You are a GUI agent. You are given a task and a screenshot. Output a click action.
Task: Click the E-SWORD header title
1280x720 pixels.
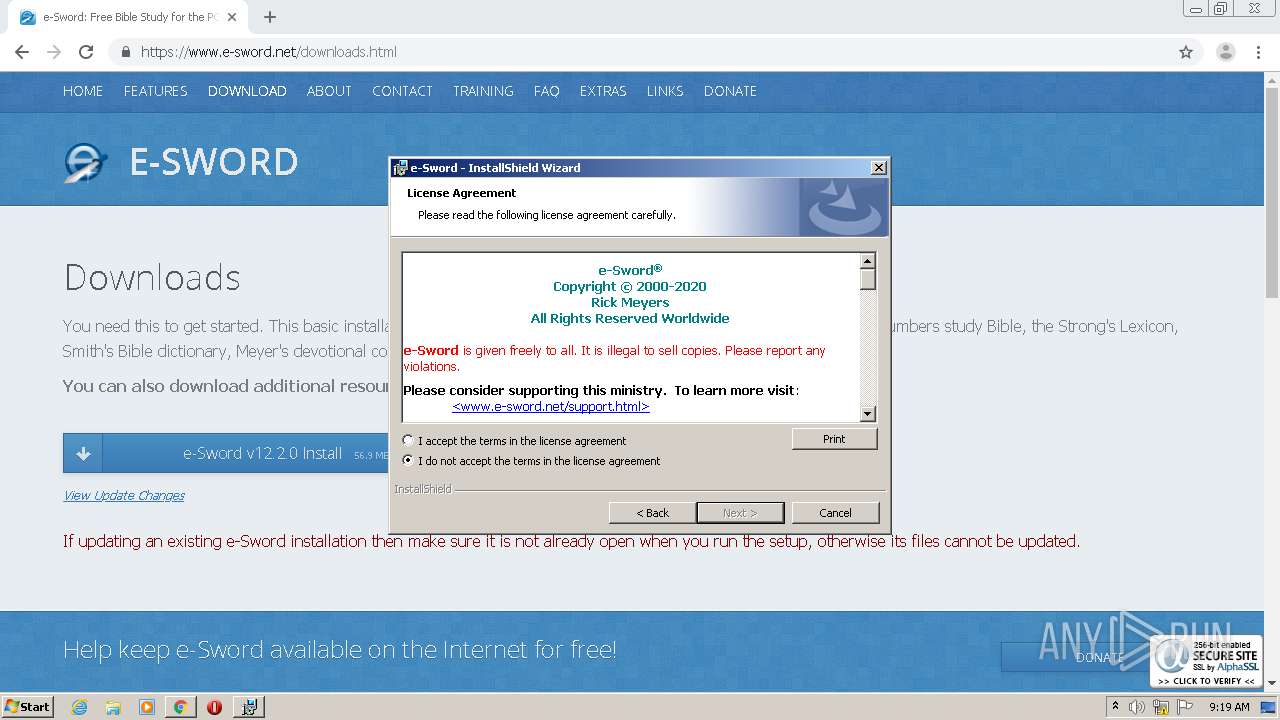[214, 162]
